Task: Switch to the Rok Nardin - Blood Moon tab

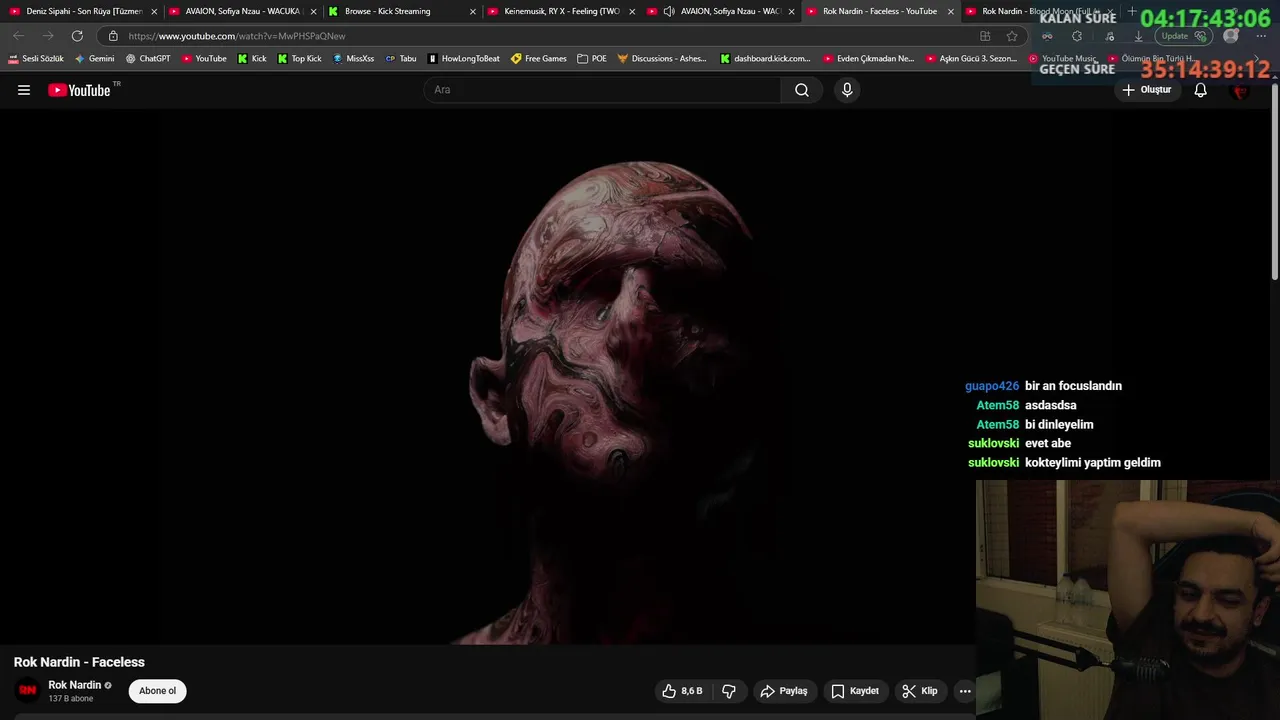Action: 1040,11
